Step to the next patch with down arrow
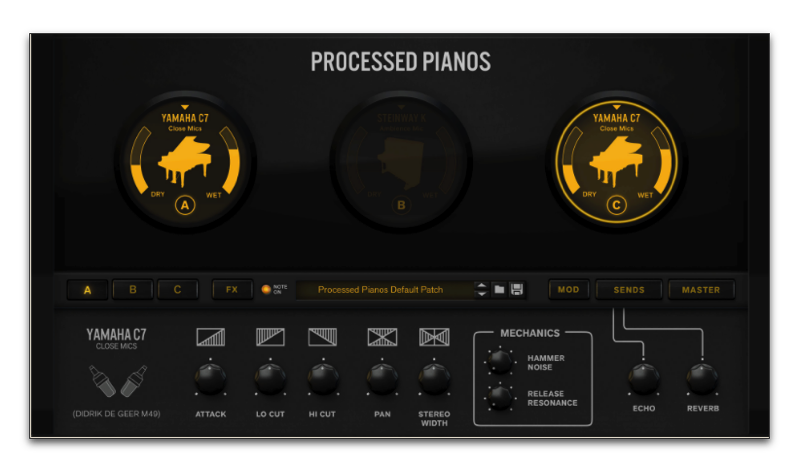This screenshot has height=470, width=800. click(x=481, y=294)
